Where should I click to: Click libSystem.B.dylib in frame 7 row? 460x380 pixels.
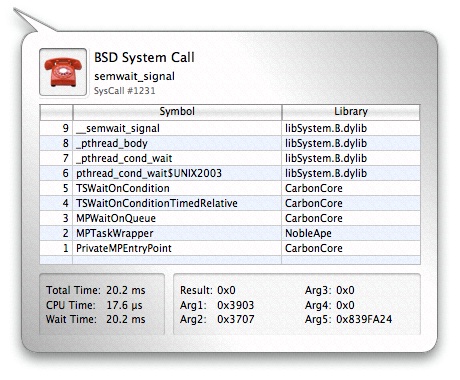pyautogui.click(x=326, y=158)
